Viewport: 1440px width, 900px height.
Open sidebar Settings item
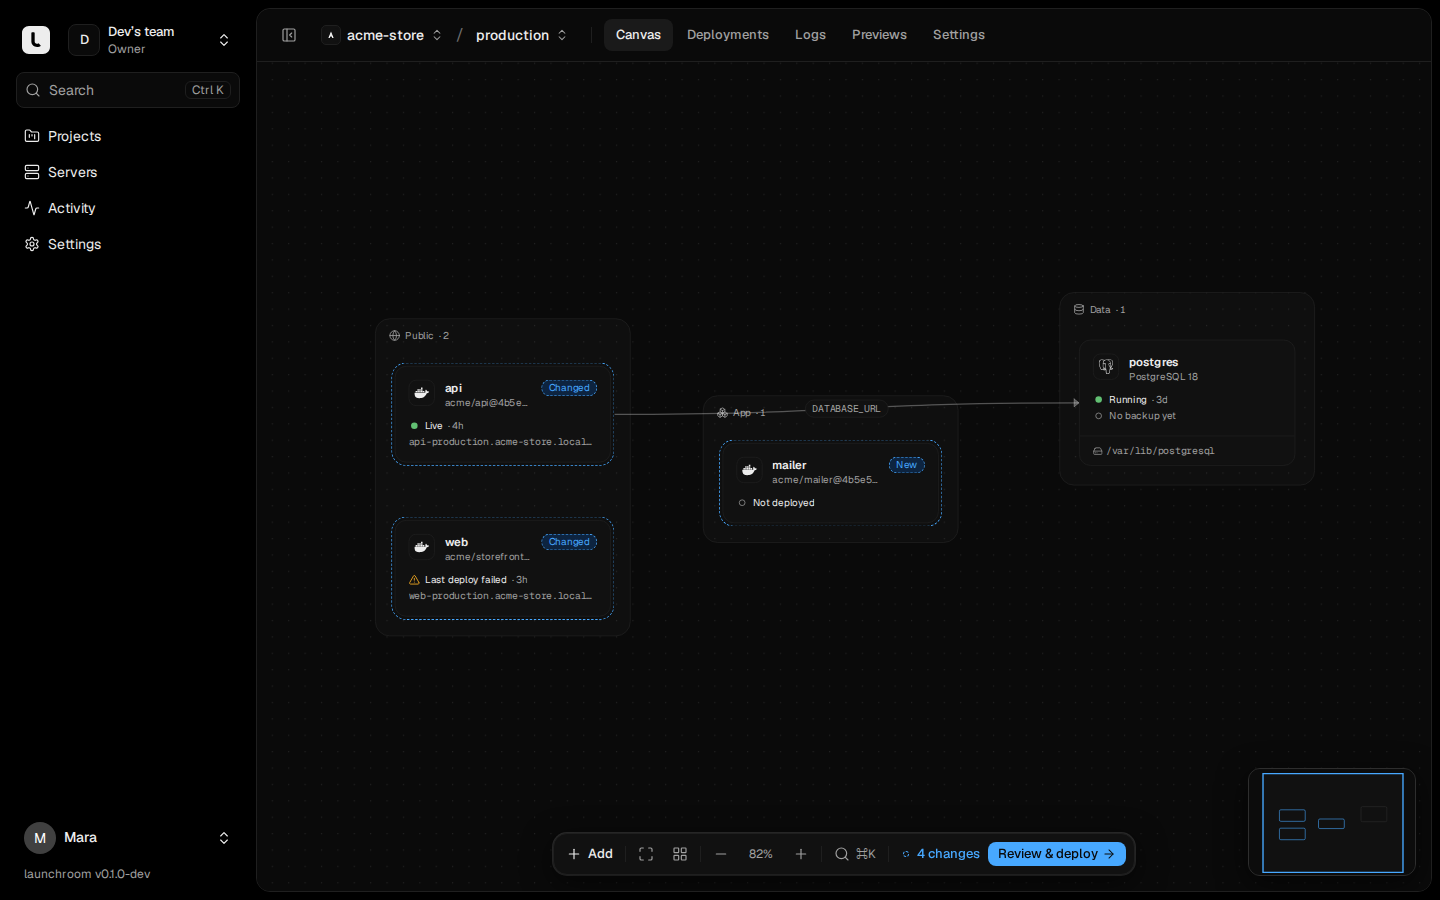coord(128,244)
